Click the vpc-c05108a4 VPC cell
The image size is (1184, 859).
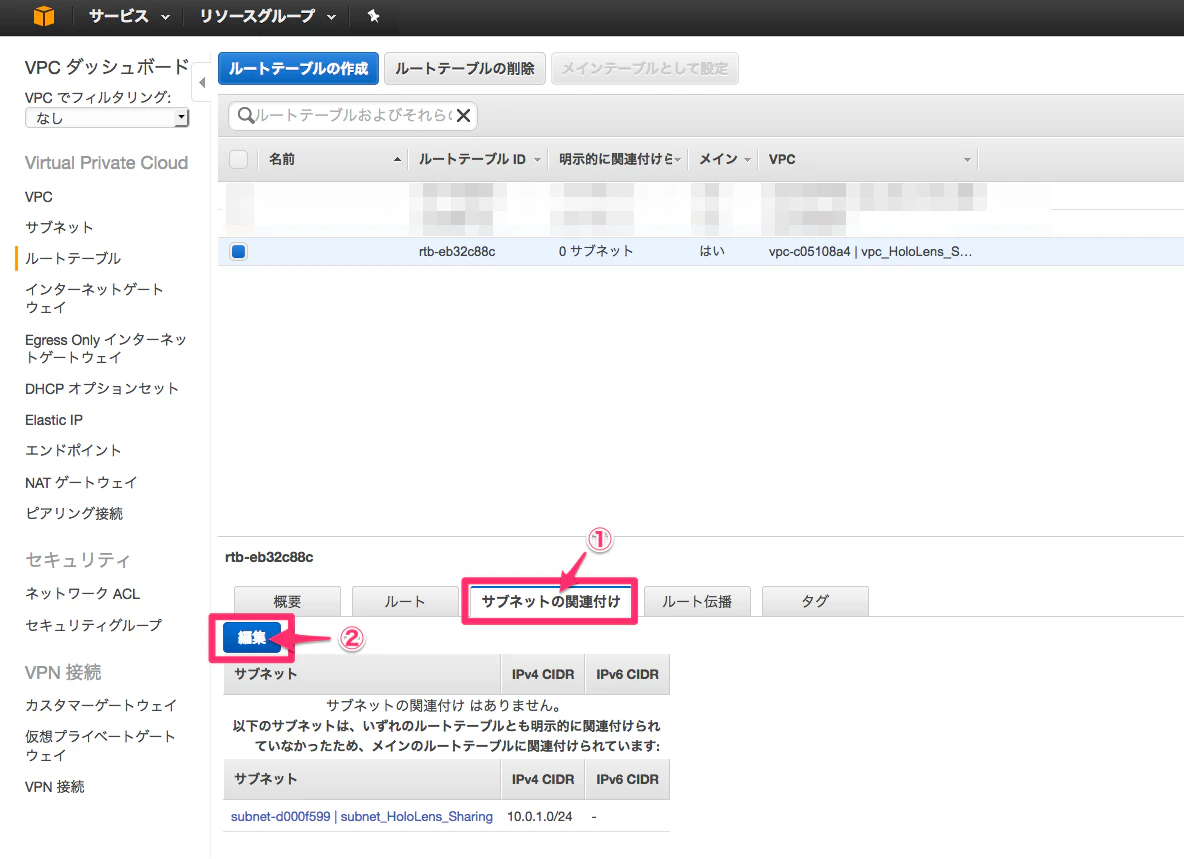click(x=871, y=251)
